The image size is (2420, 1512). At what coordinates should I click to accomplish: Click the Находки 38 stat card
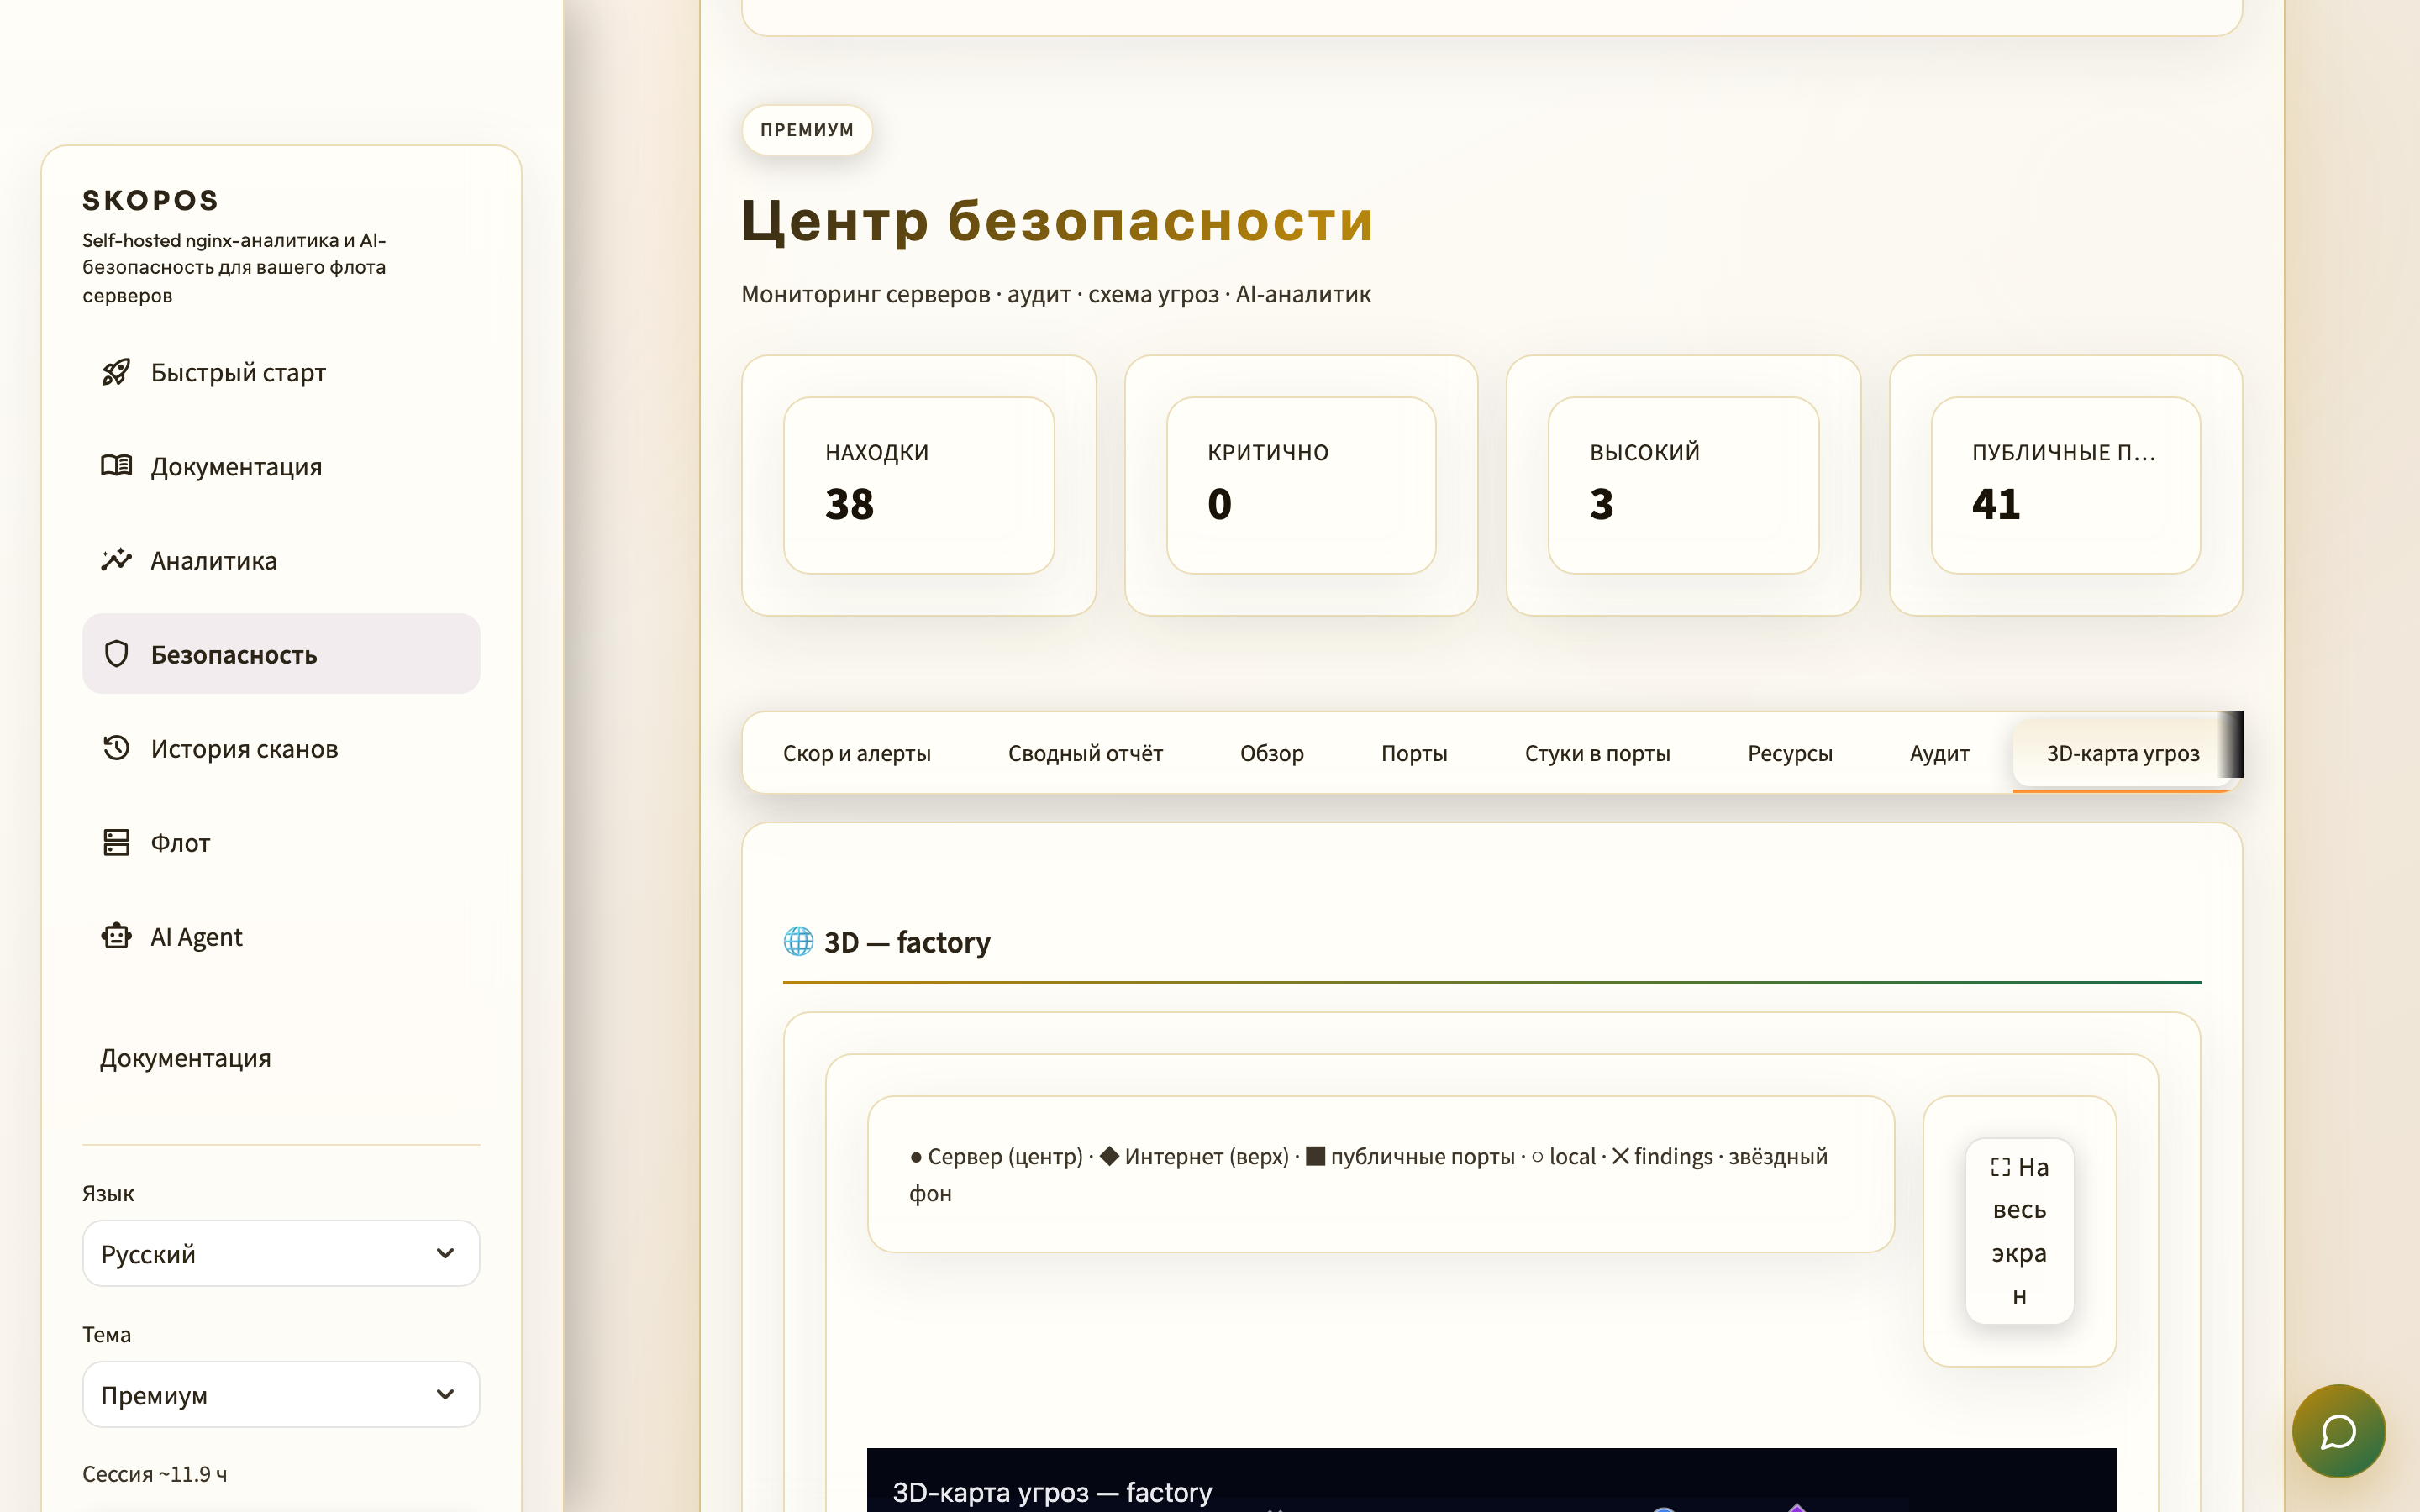click(918, 485)
